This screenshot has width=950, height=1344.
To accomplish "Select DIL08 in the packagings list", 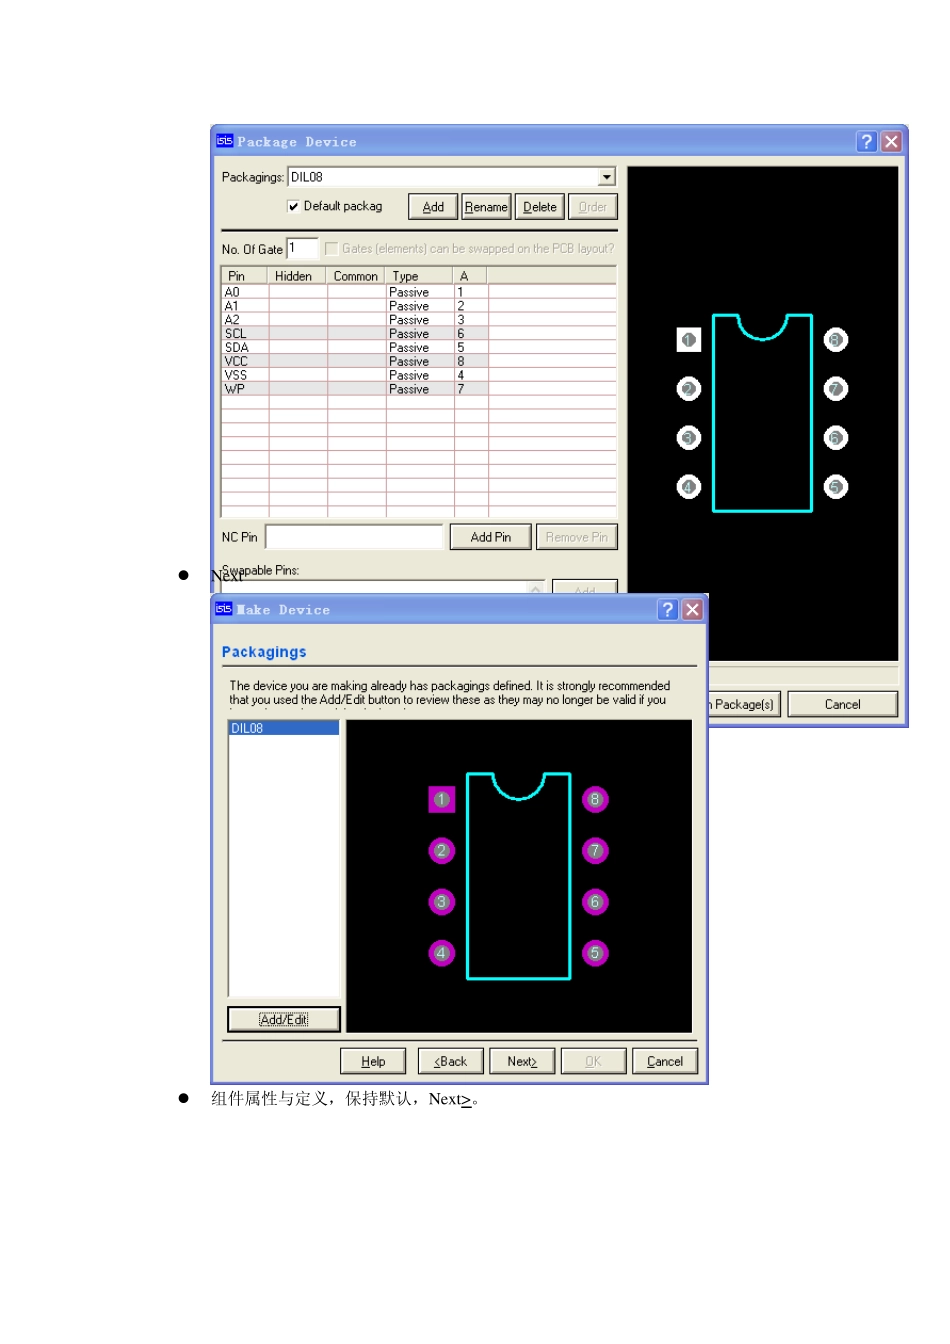I will click(x=284, y=728).
